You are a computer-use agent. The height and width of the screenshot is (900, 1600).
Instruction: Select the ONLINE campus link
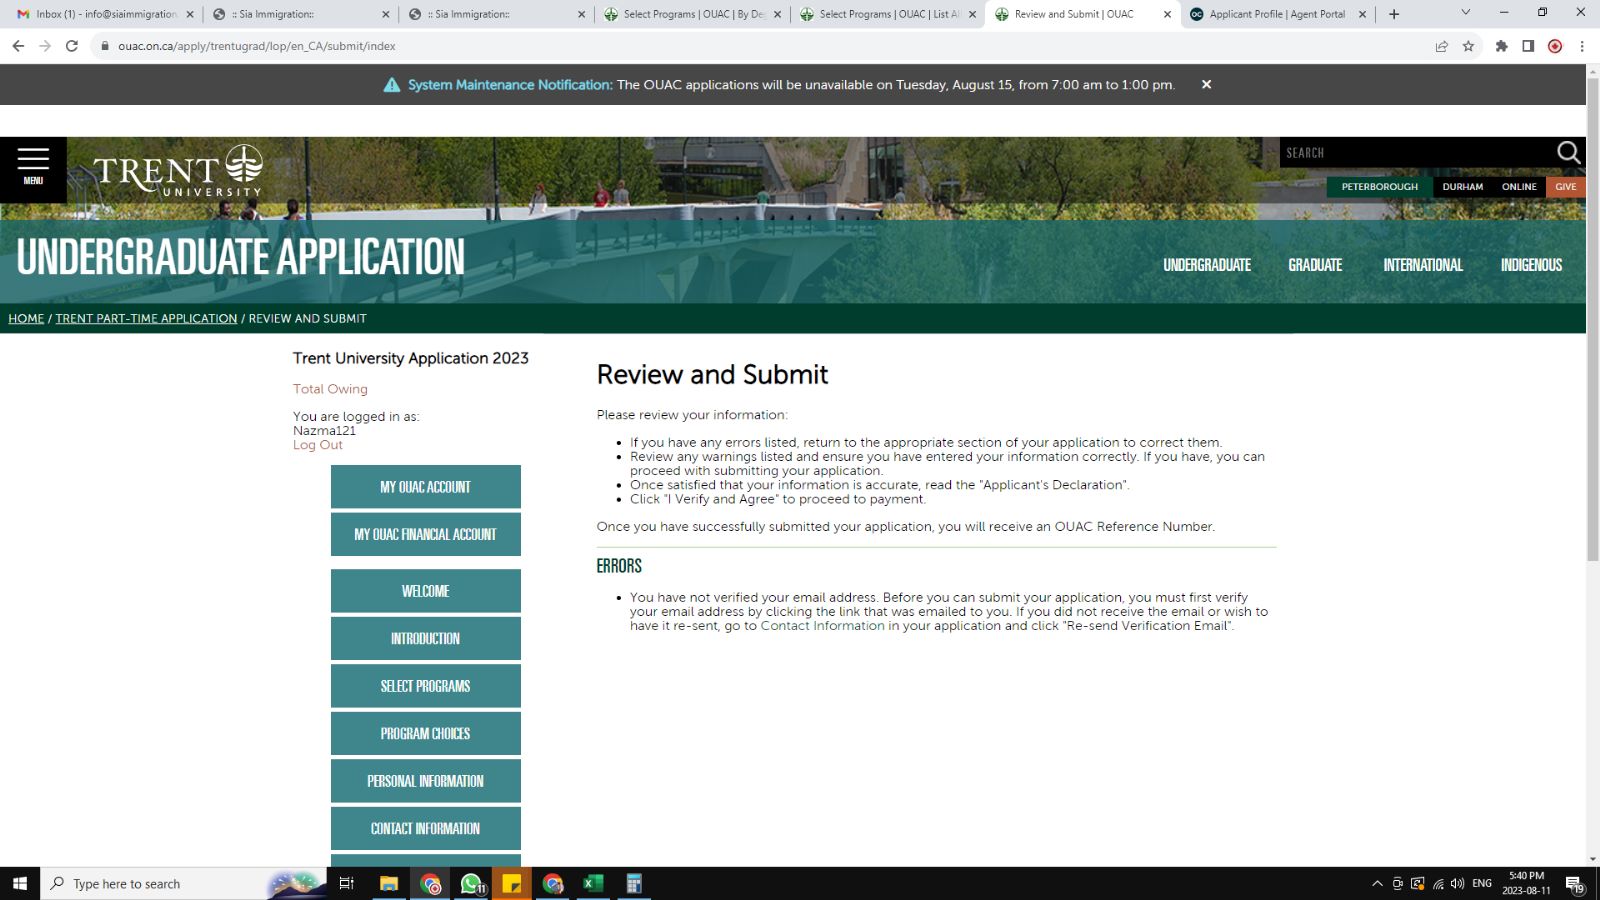(x=1519, y=187)
